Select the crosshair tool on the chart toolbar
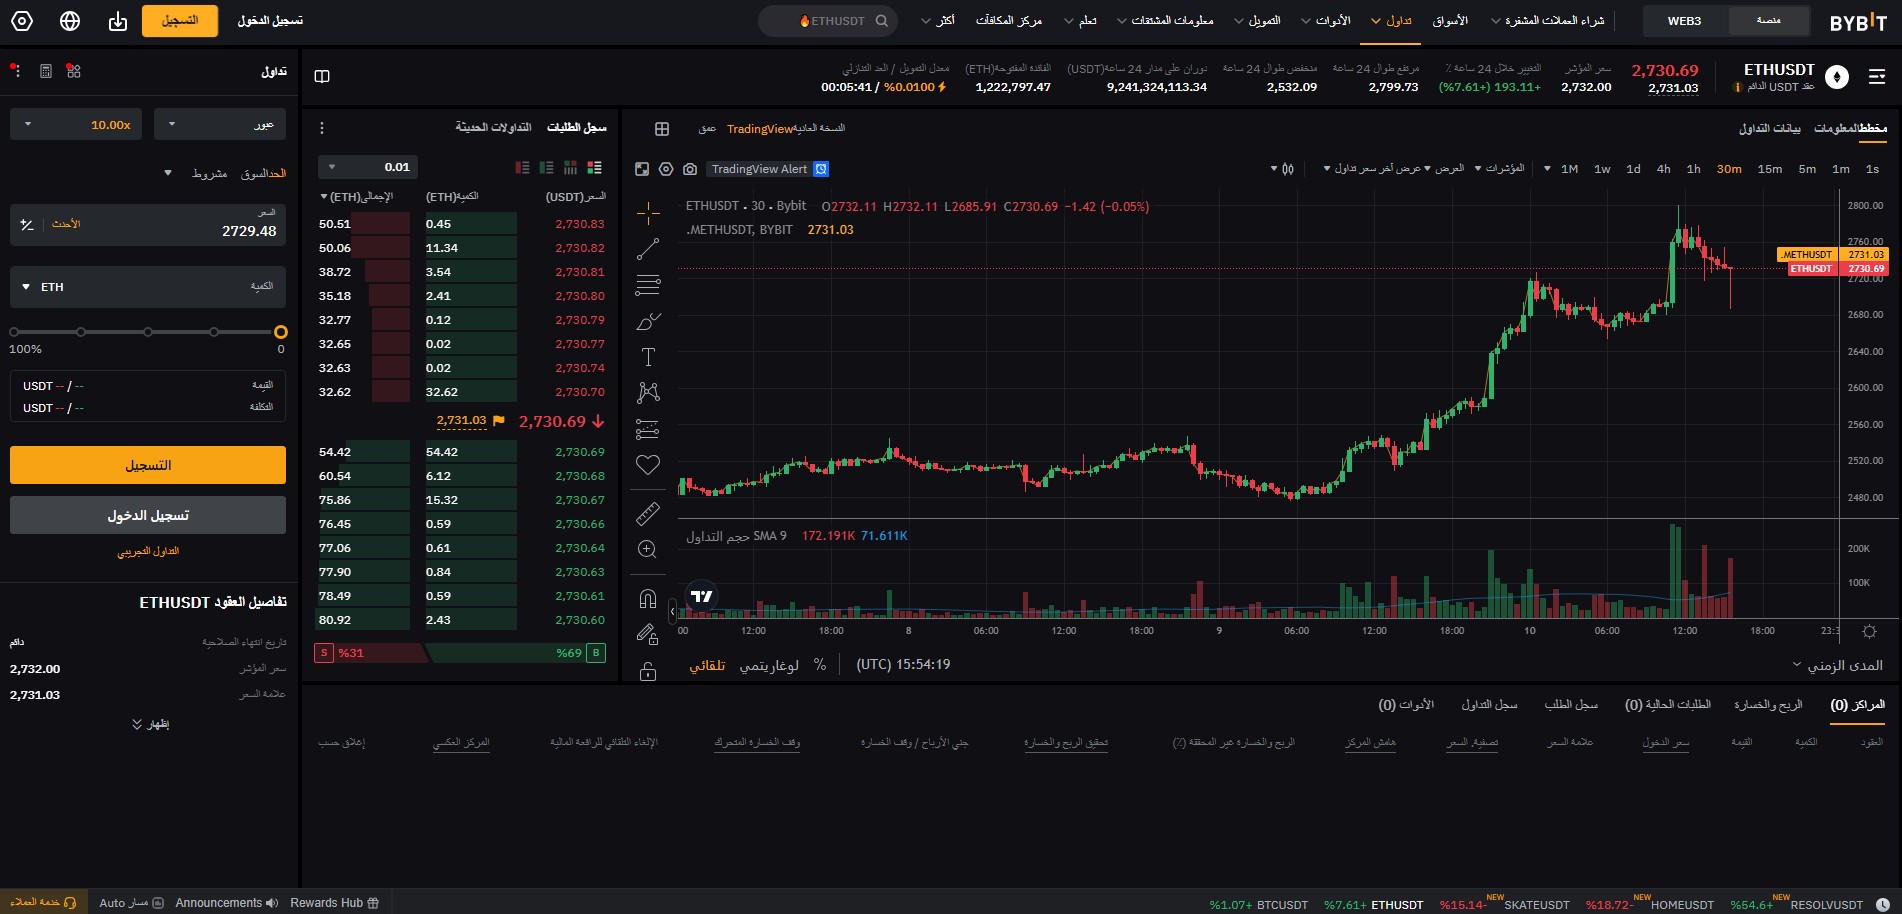The image size is (1902, 914). point(648,211)
